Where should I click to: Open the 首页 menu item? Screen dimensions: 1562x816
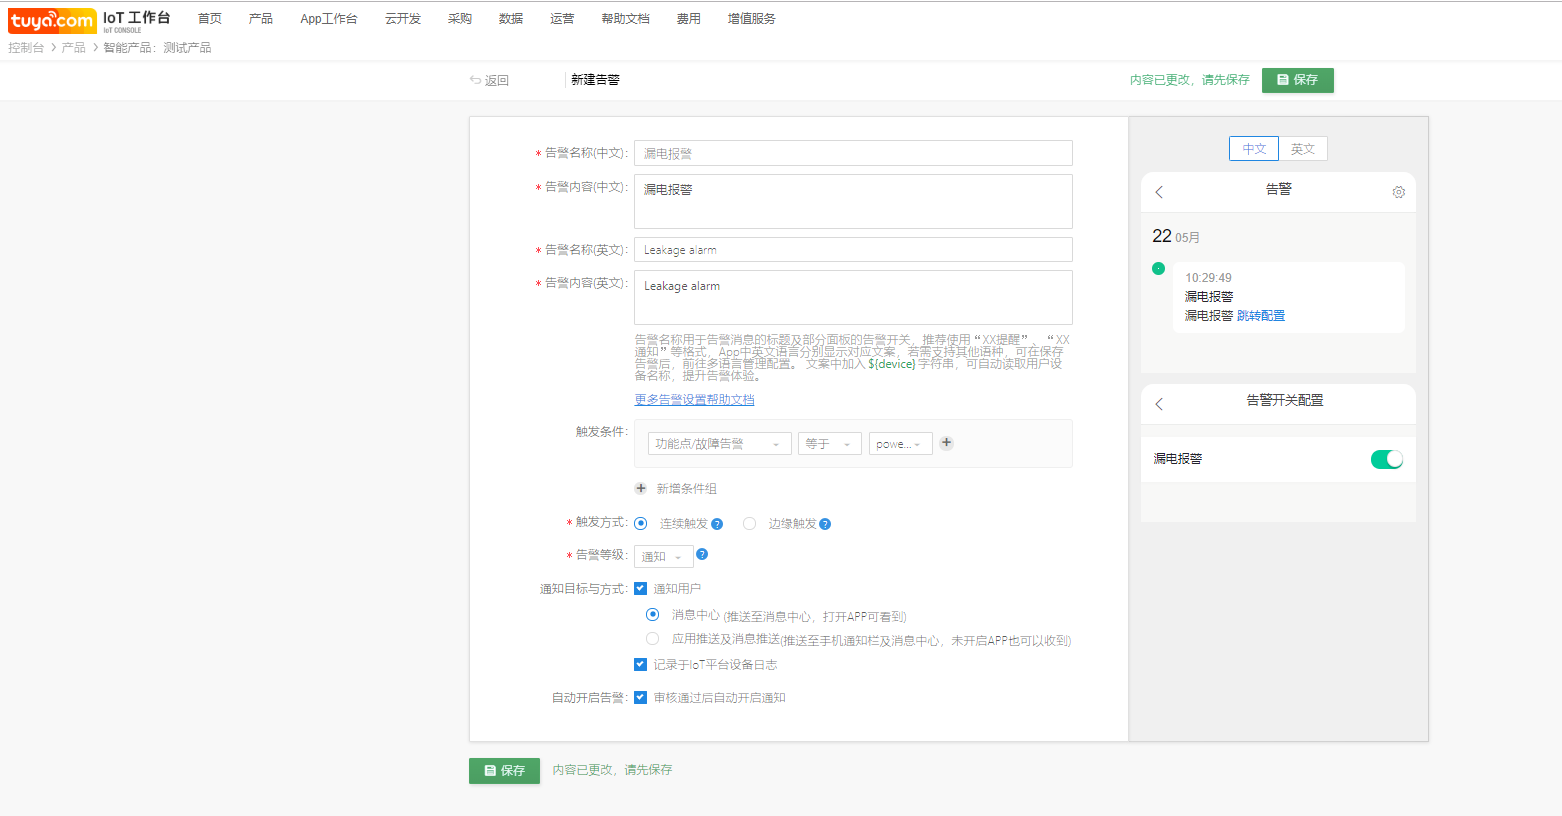click(210, 19)
